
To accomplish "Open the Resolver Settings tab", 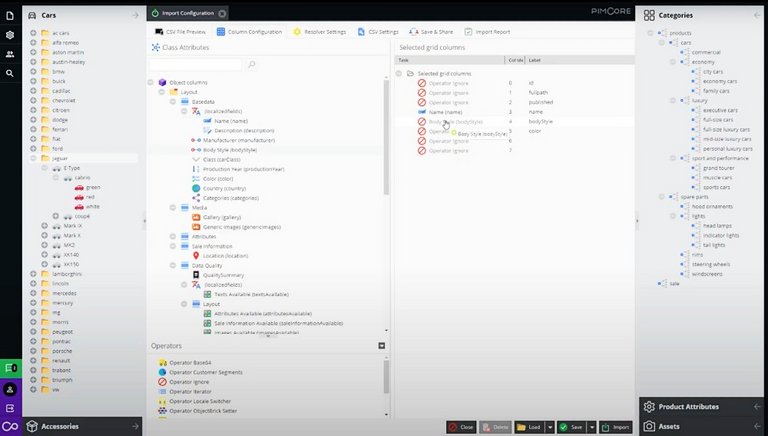I will (x=318, y=32).
